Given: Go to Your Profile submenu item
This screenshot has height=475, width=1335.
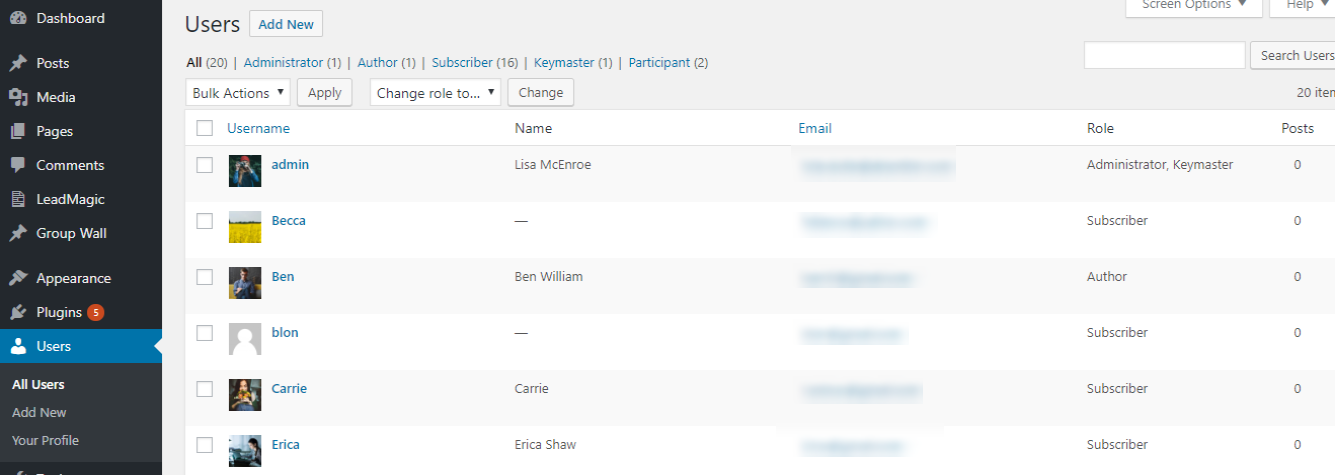Looking at the screenshot, I should (x=45, y=440).
